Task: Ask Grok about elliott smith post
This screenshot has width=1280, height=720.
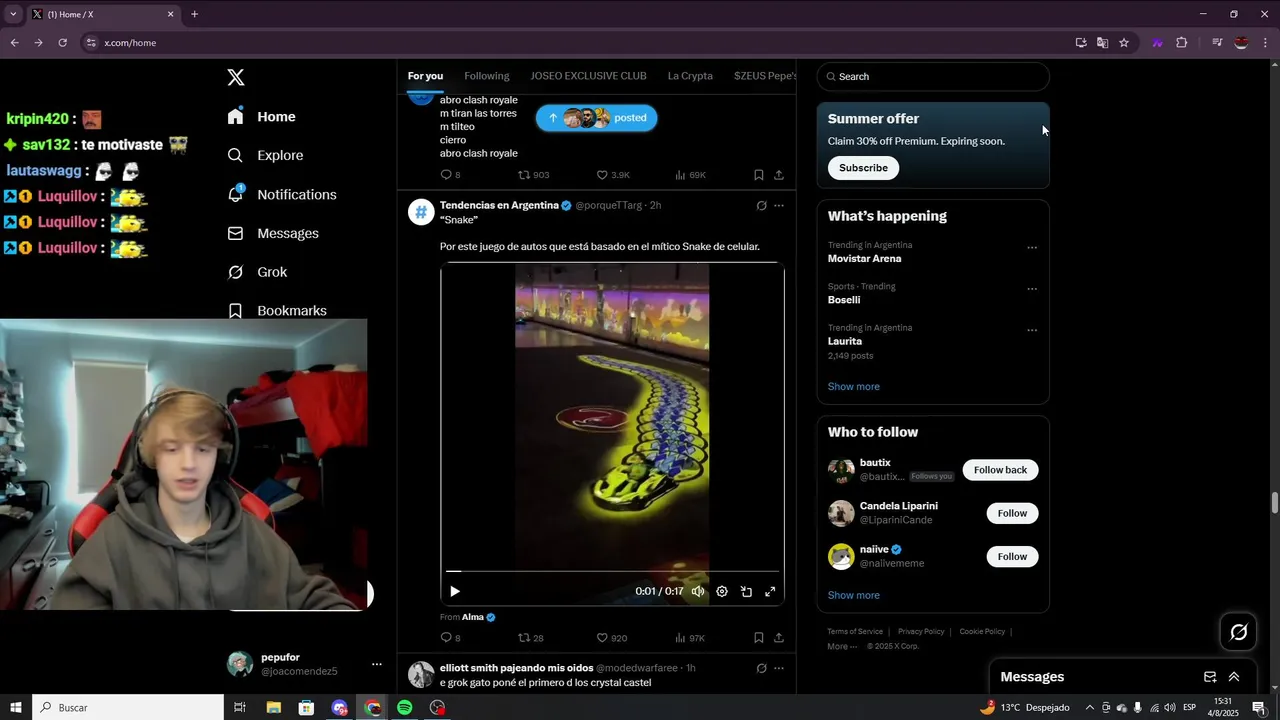Action: (x=761, y=668)
